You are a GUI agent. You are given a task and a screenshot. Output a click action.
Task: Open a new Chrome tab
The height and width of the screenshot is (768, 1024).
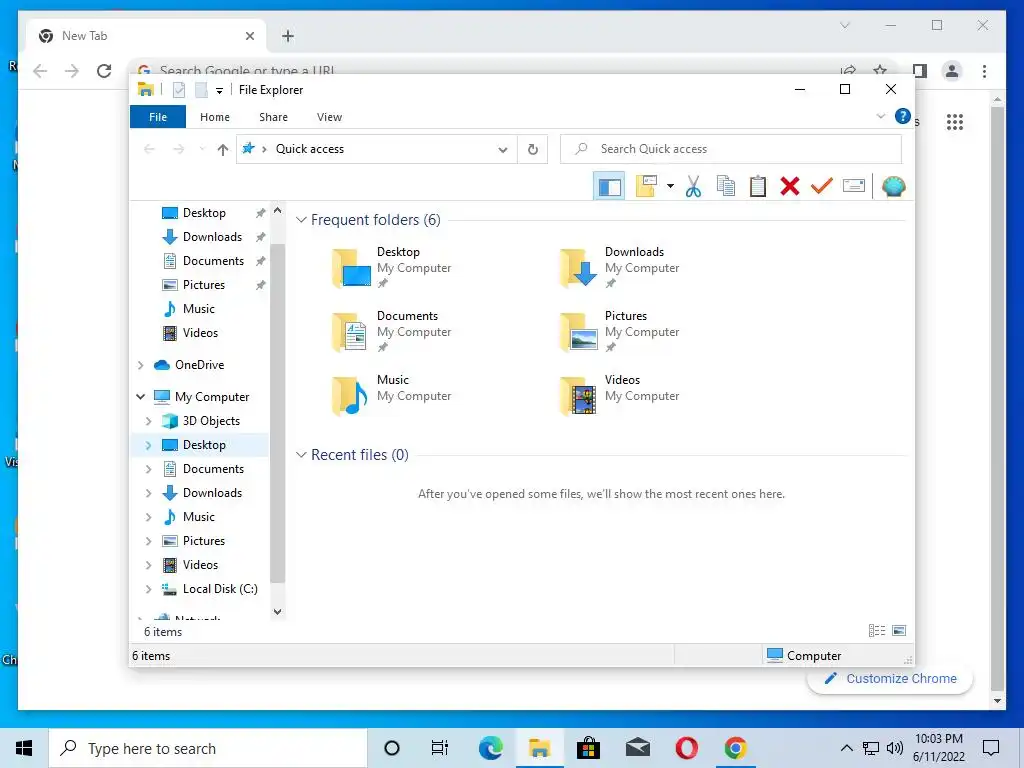288,36
